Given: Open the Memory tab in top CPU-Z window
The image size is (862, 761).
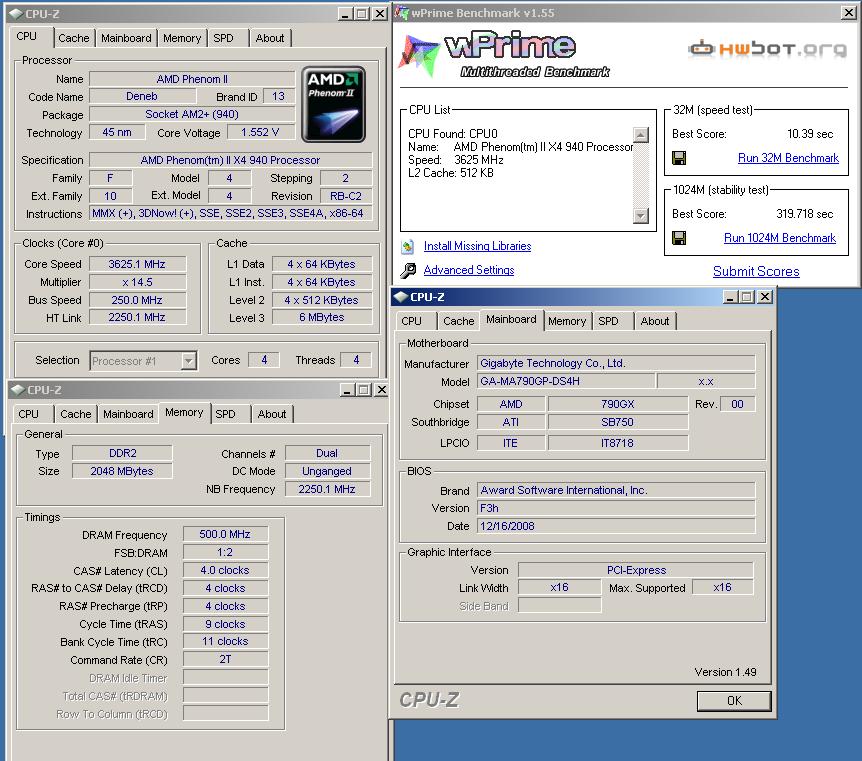Looking at the screenshot, I should point(182,38).
